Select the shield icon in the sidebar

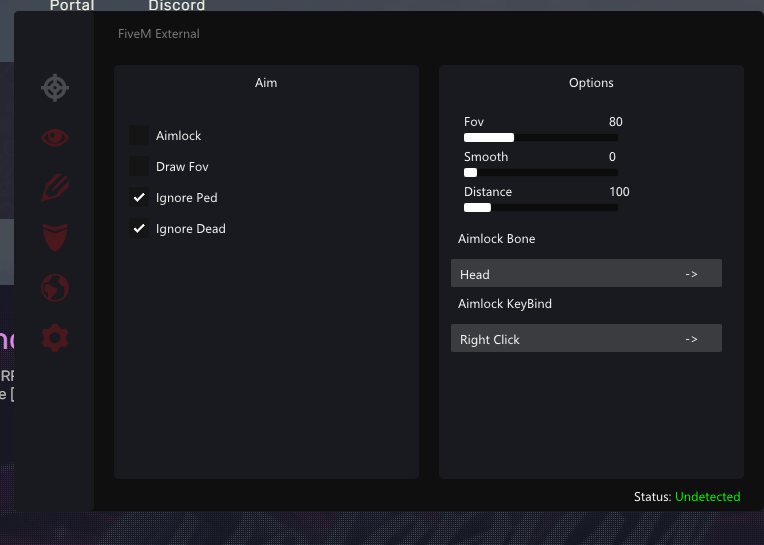click(55, 238)
